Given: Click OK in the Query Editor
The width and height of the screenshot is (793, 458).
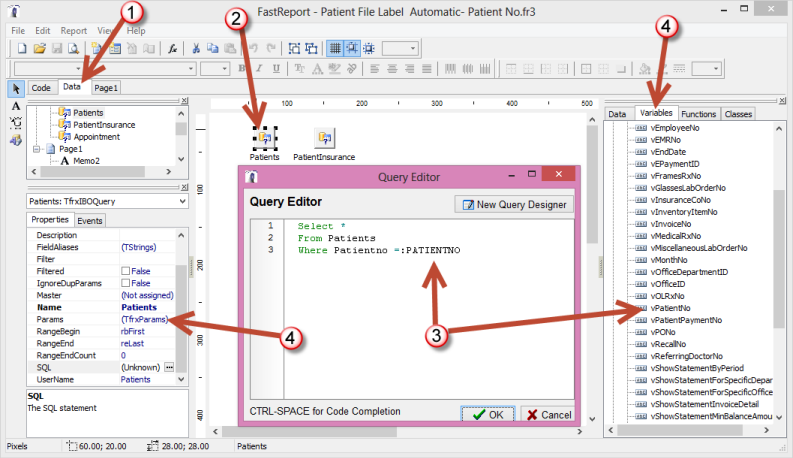Looking at the screenshot, I should (488, 415).
